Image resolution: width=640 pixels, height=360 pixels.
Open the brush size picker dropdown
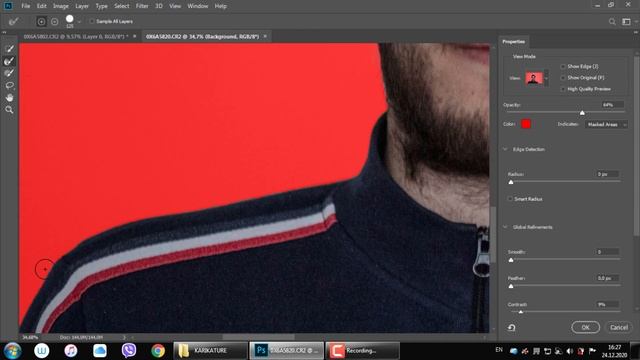pos(79,21)
